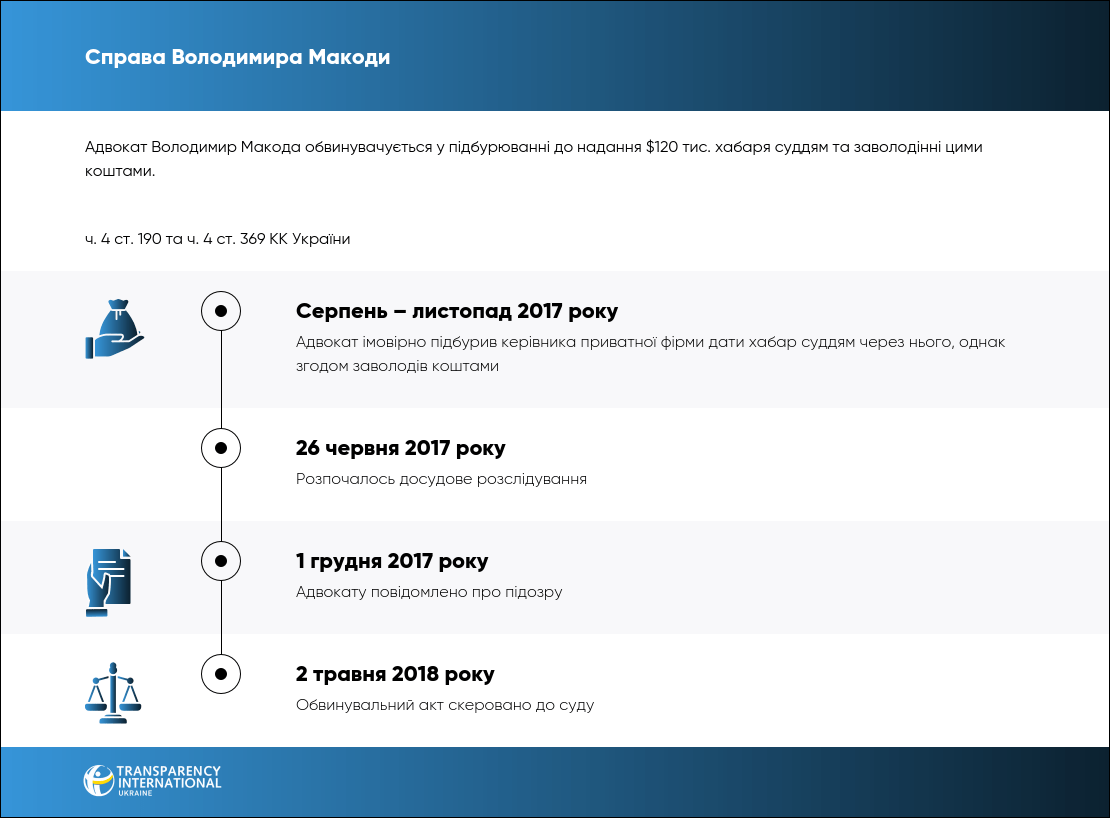This screenshot has height=818, width=1110.
Task: Click the heading Серпень – листопад 2017 року
Action: 457,311
